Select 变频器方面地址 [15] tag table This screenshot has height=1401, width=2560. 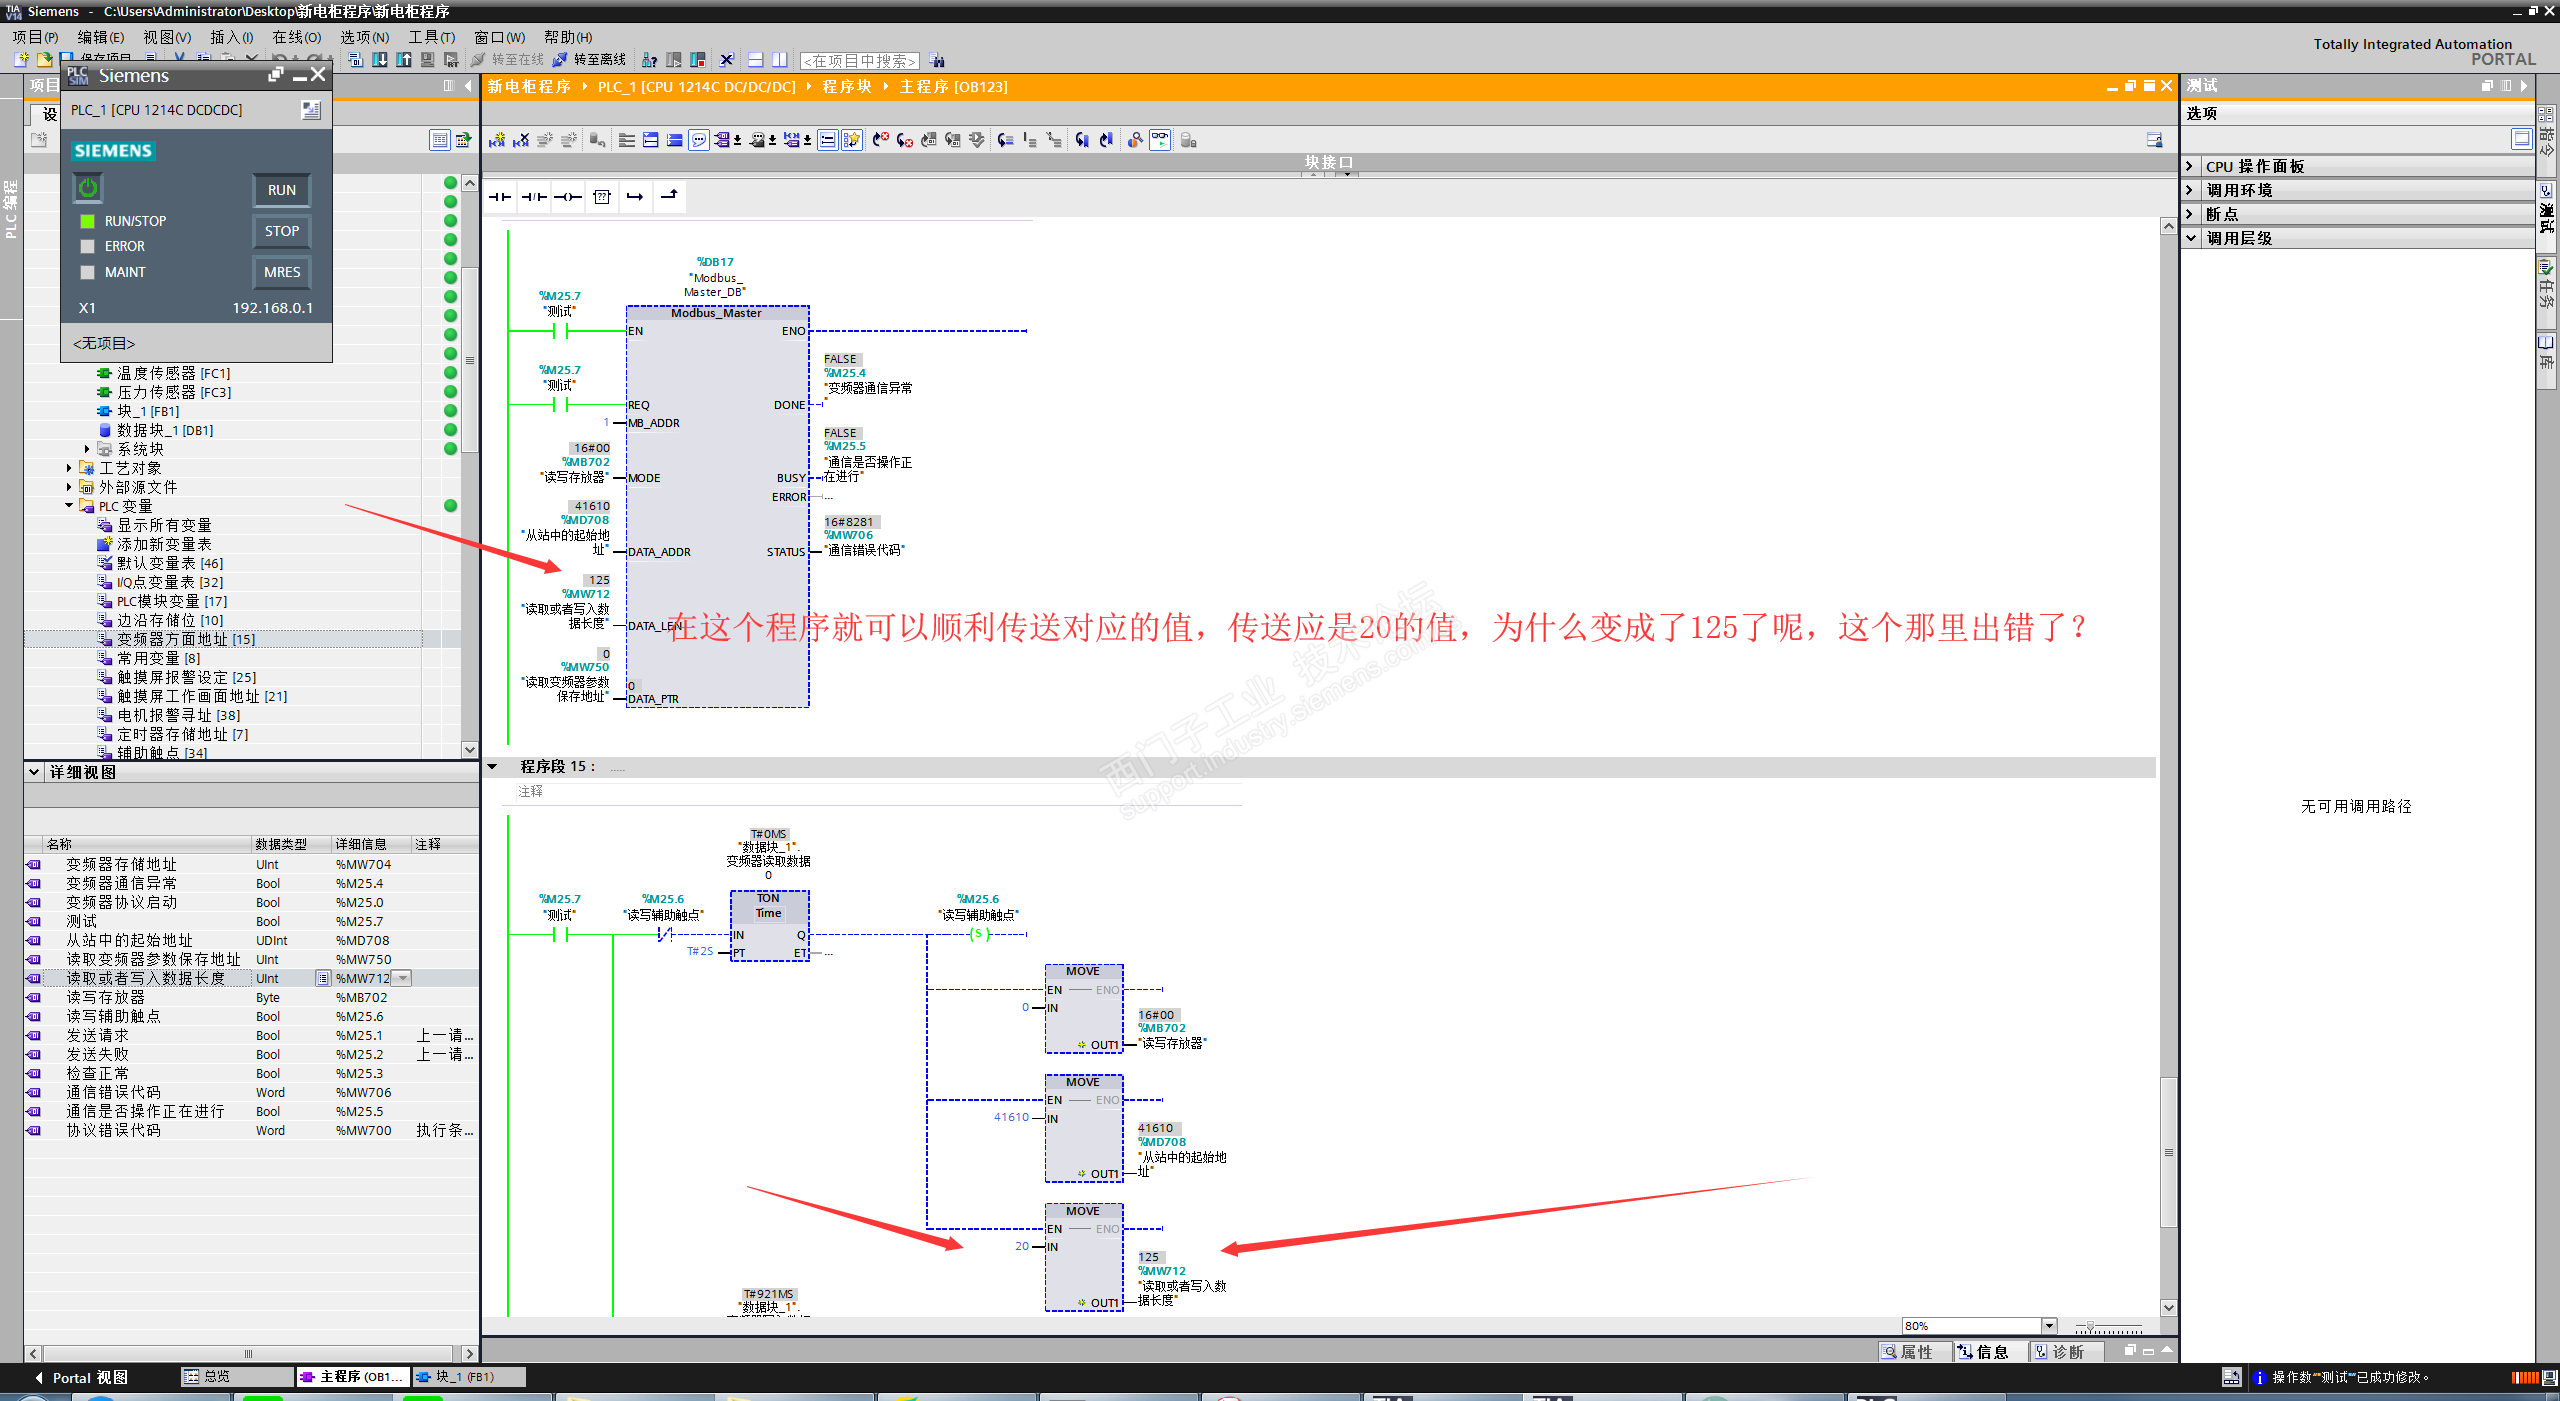[x=186, y=639]
